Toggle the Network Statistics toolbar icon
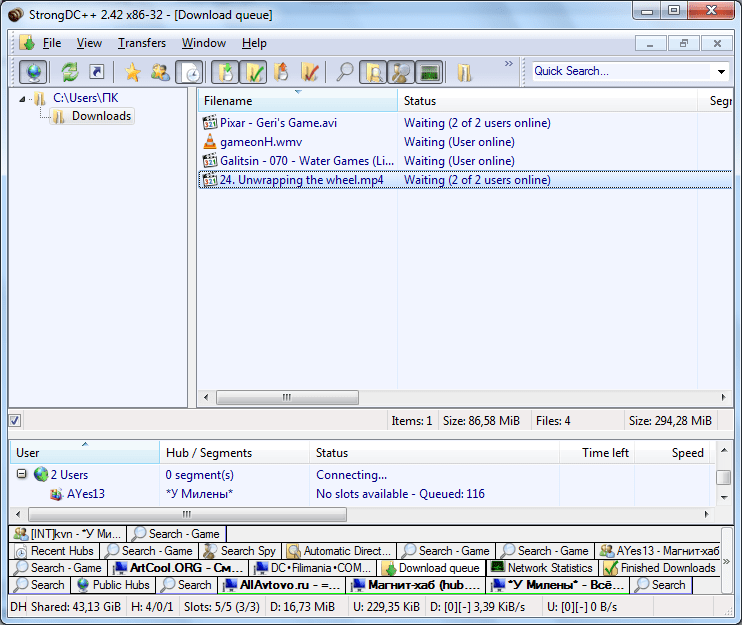Screen dimensions: 742x625 click(x=429, y=72)
